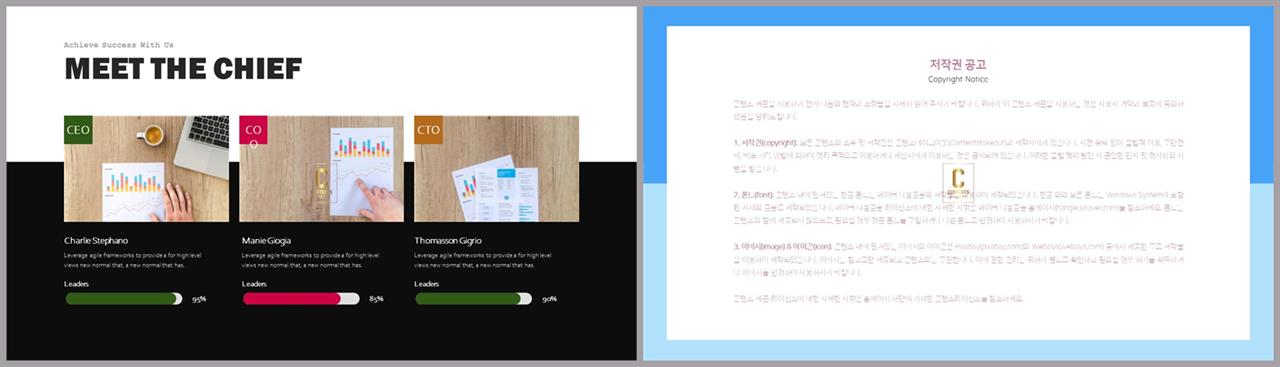This screenshot has width=1280, height=367.
Task: Select the Achieve Success With Us subtitle
Action: pyautogui.click(x=119, y=45)
